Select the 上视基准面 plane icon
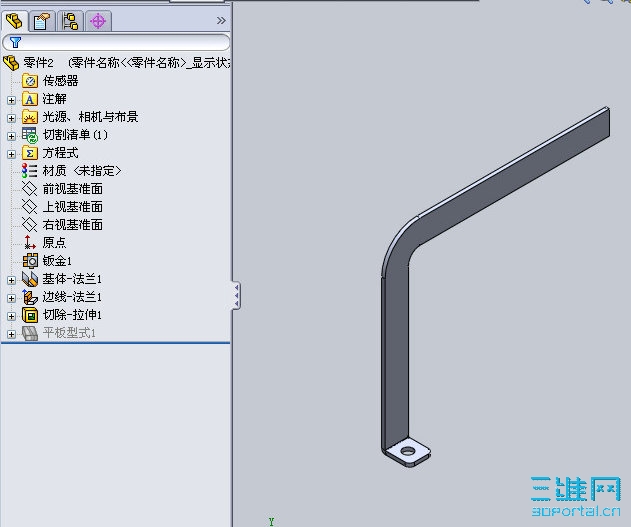The height and width of the screenshot is (527, 631). point(30,207)
